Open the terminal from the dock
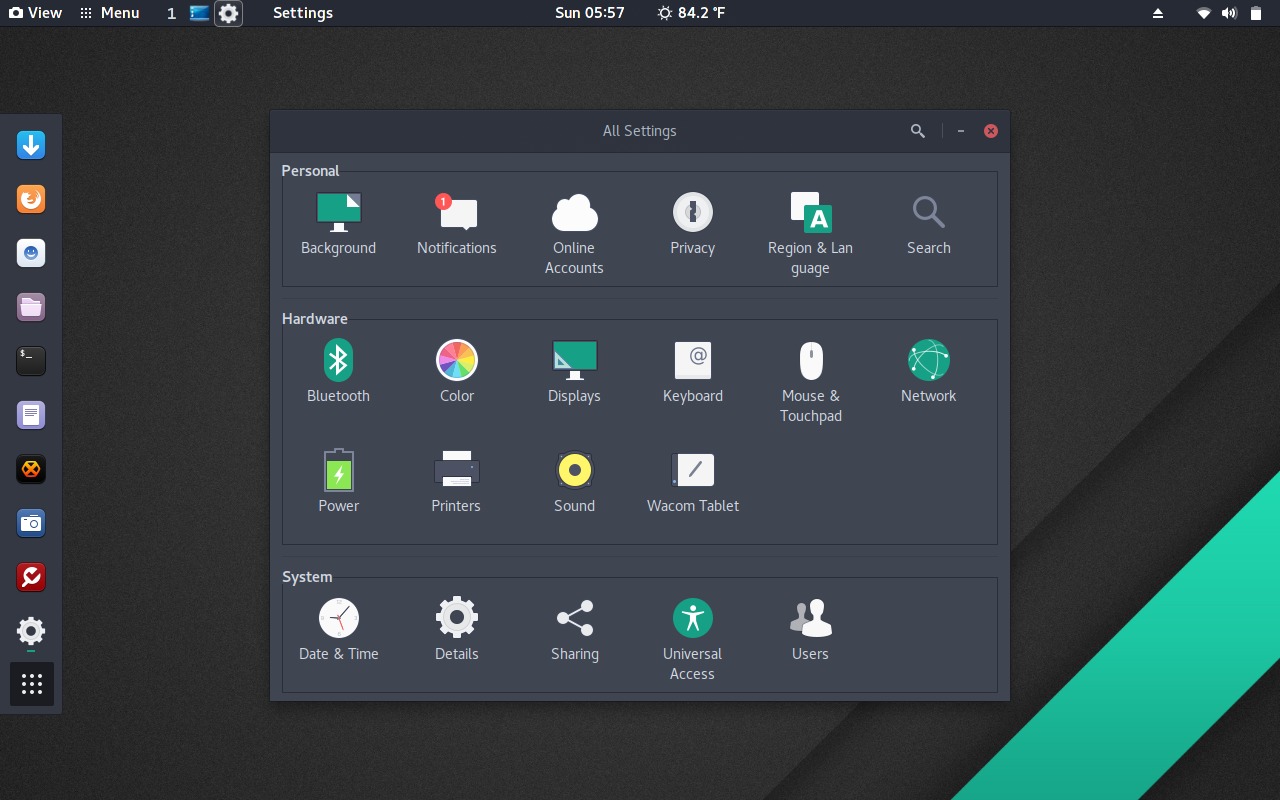This screenshot has width=1280, height=800. tap(30, 361)
